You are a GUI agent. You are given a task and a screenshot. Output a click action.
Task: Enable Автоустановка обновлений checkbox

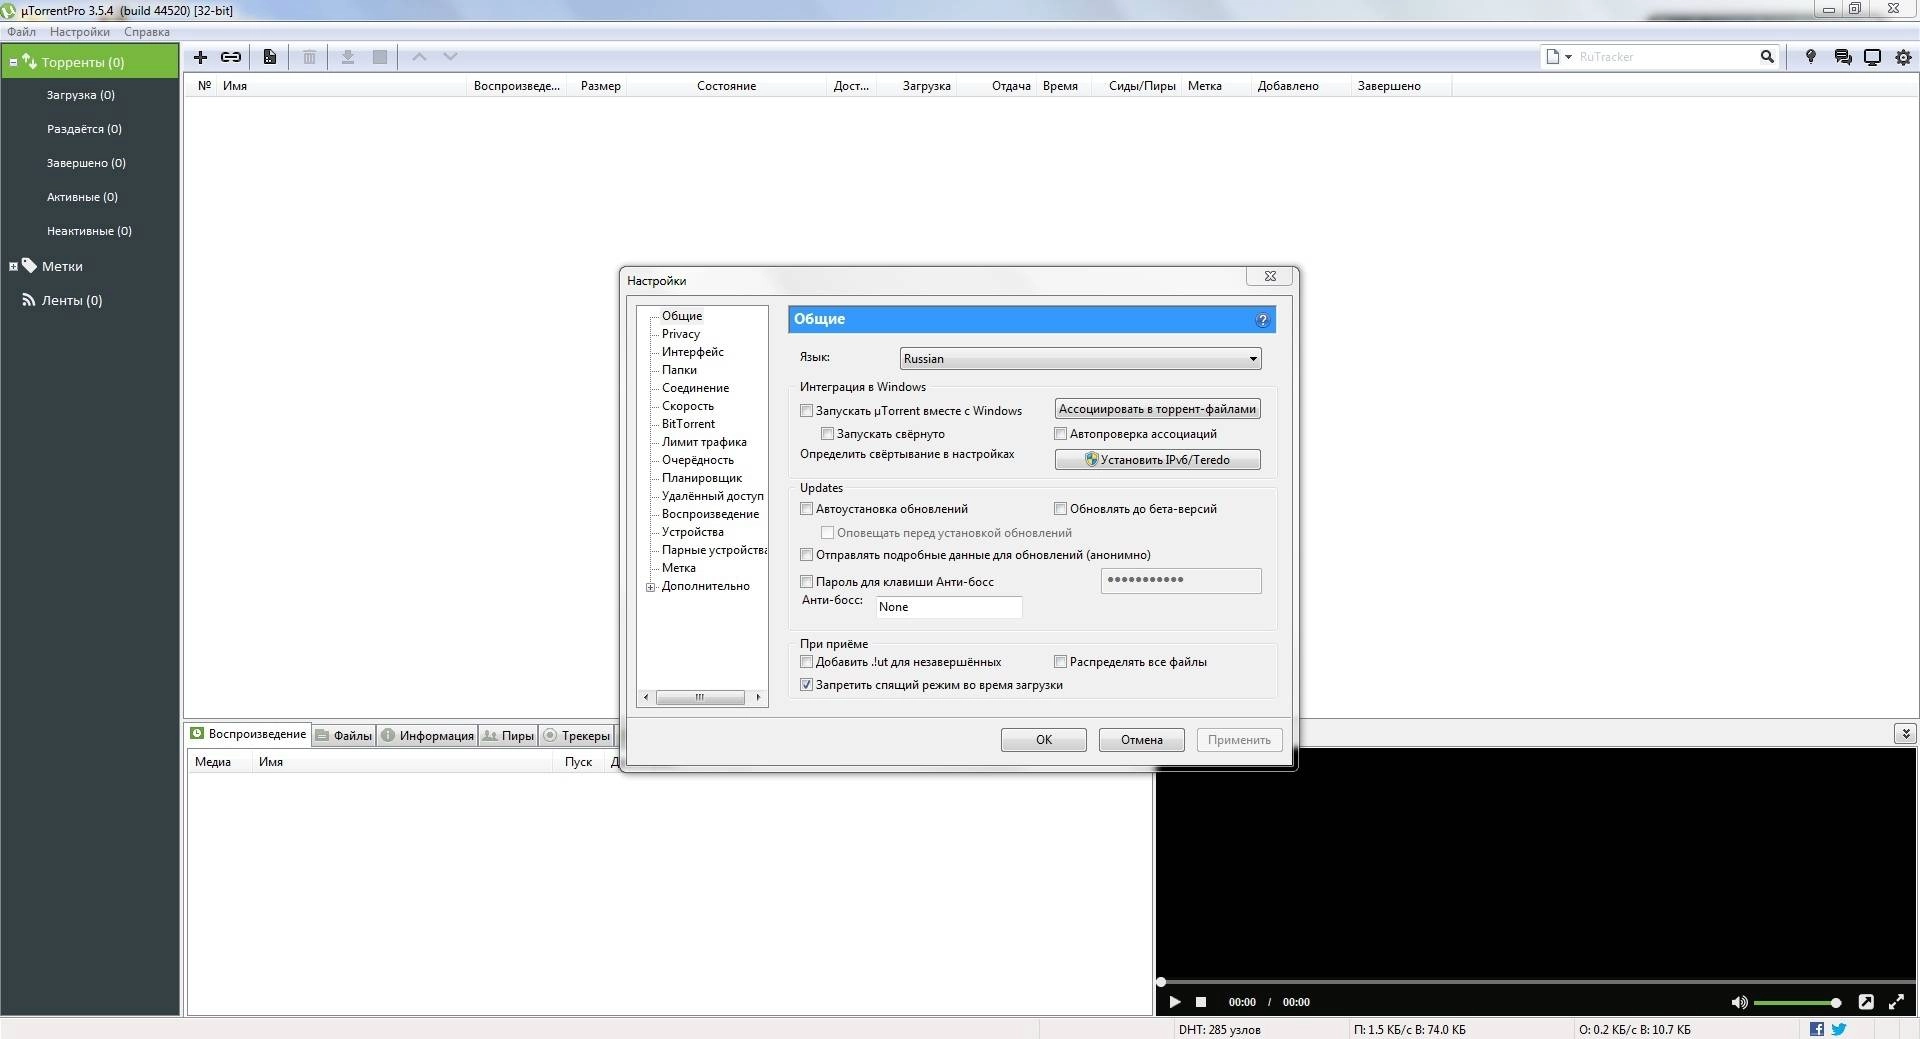(x=806, y=509)
